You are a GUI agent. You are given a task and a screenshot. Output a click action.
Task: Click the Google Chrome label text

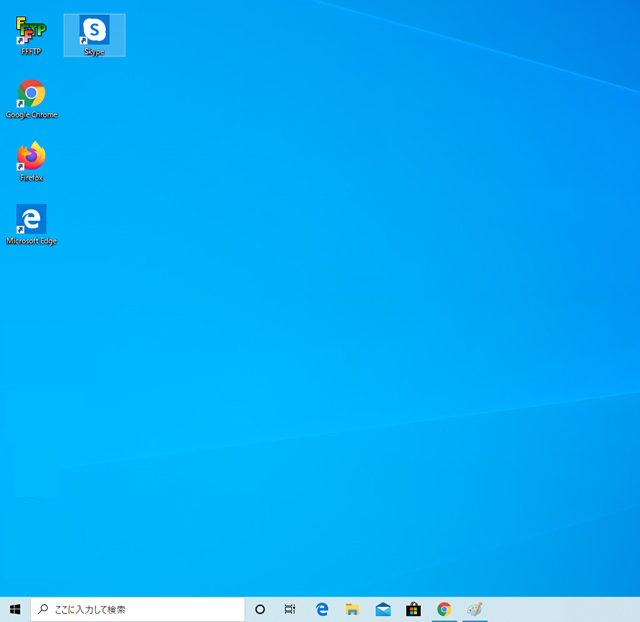tap(31, 115)
